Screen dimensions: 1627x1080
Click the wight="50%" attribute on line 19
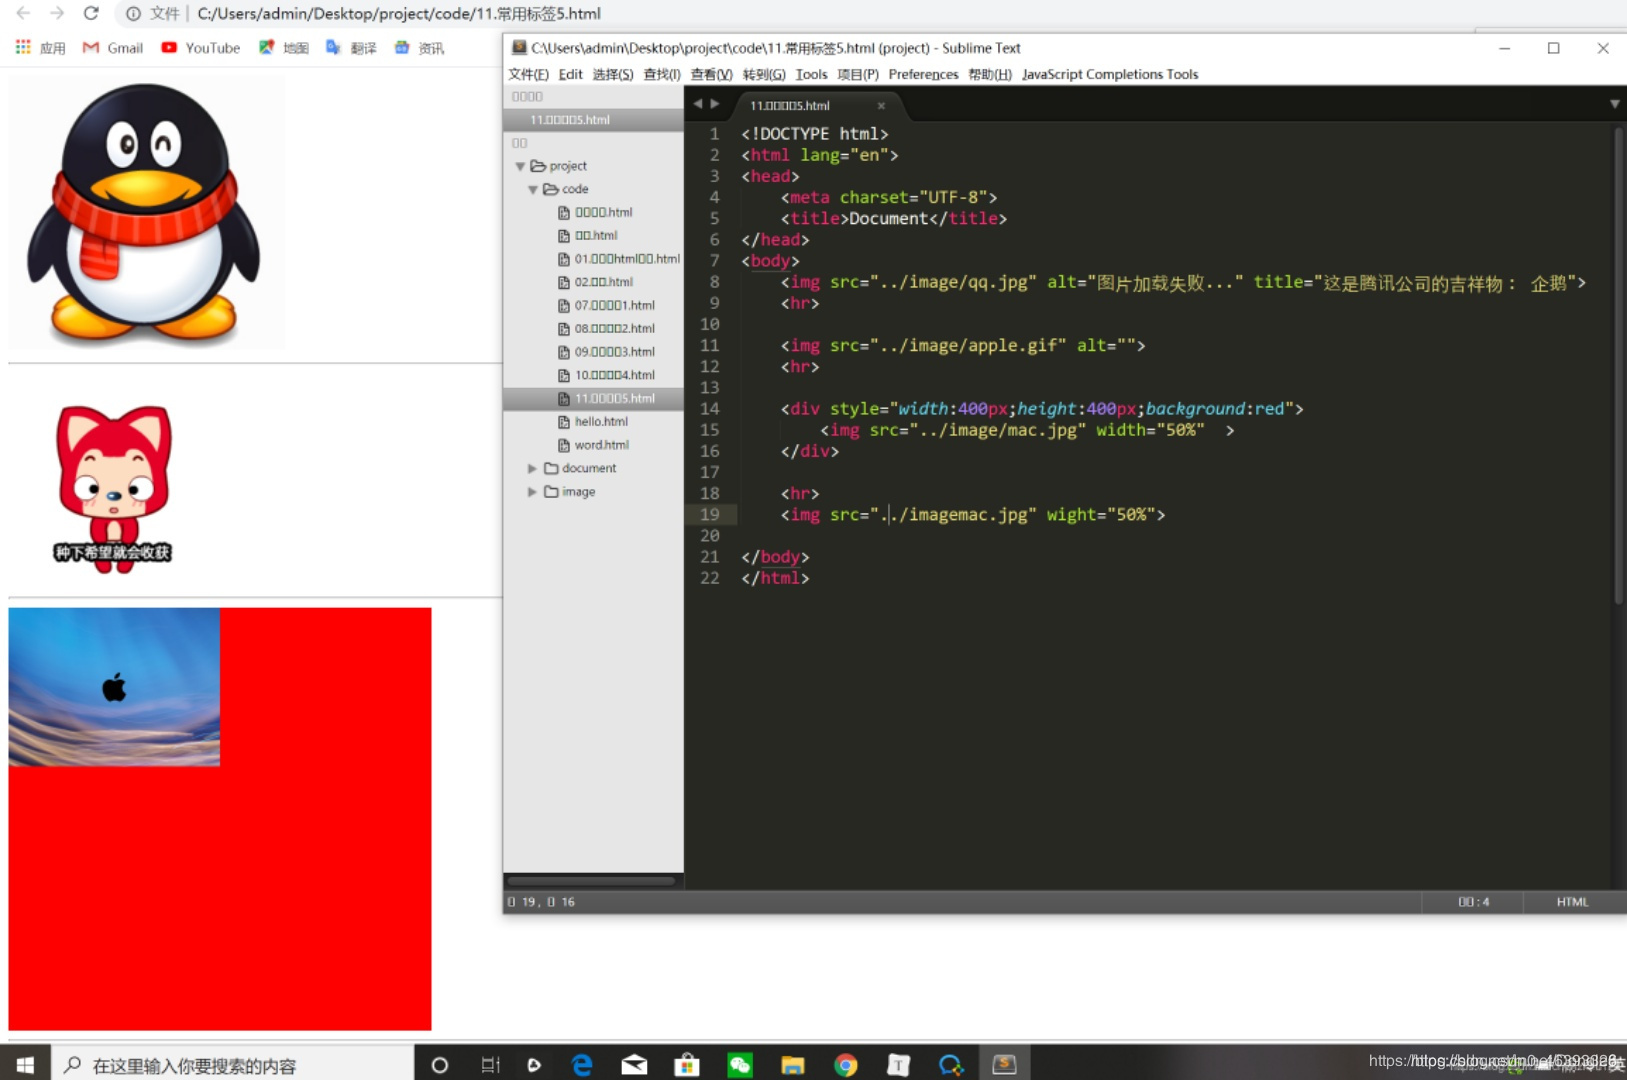[x=1101, y=515]
